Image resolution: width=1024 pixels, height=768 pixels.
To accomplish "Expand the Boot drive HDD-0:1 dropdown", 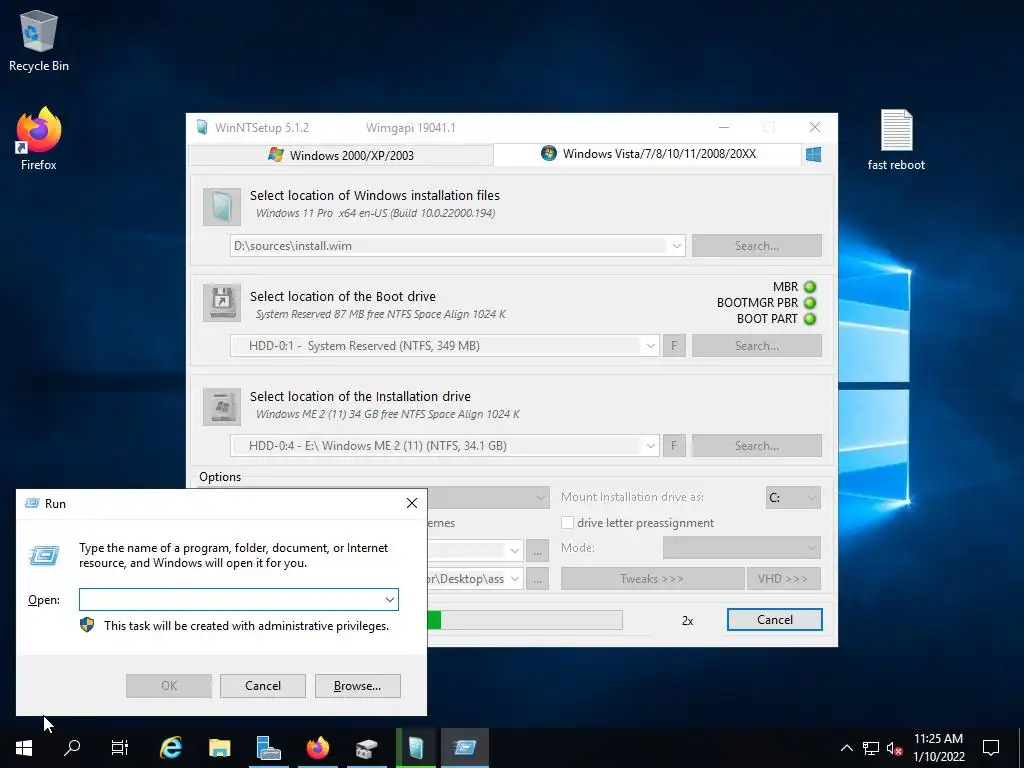I will 650,345.
